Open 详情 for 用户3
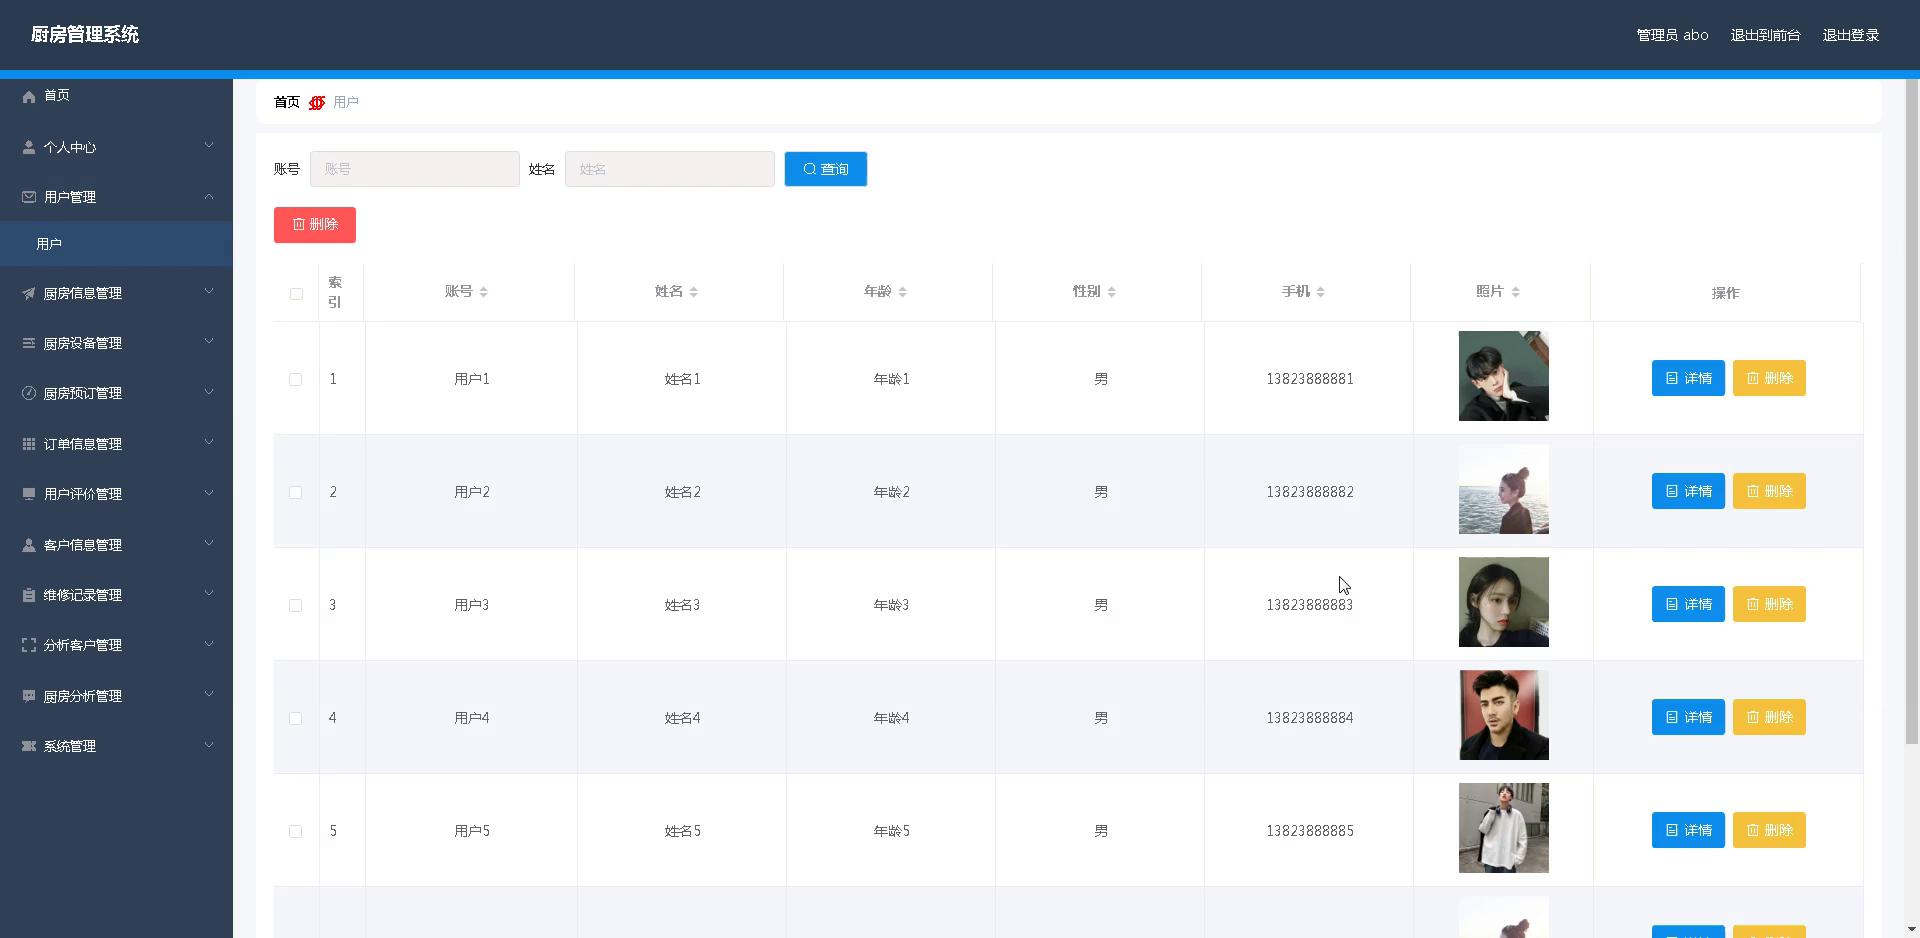Image resolution: width=1920 pixels, height=938 pixels. [1688, 604]
